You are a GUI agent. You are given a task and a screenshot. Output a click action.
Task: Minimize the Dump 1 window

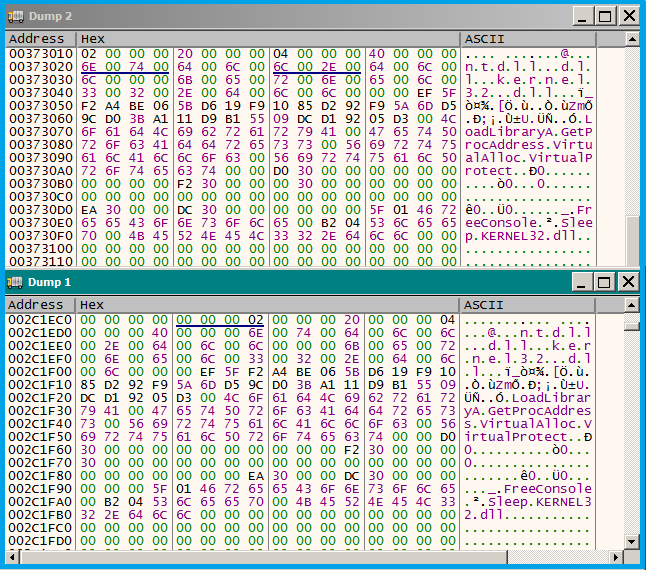pyautogui.click(x=584, y=282)
